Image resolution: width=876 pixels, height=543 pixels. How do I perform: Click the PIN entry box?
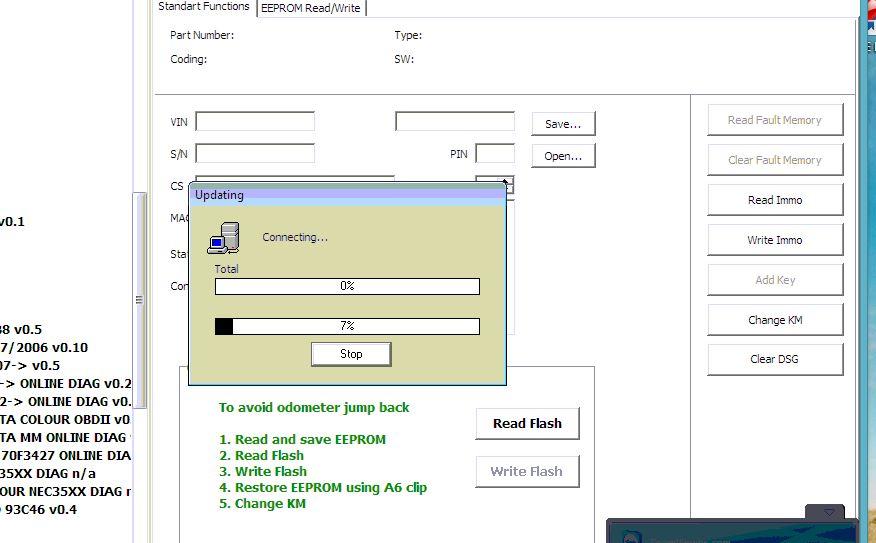495,154
